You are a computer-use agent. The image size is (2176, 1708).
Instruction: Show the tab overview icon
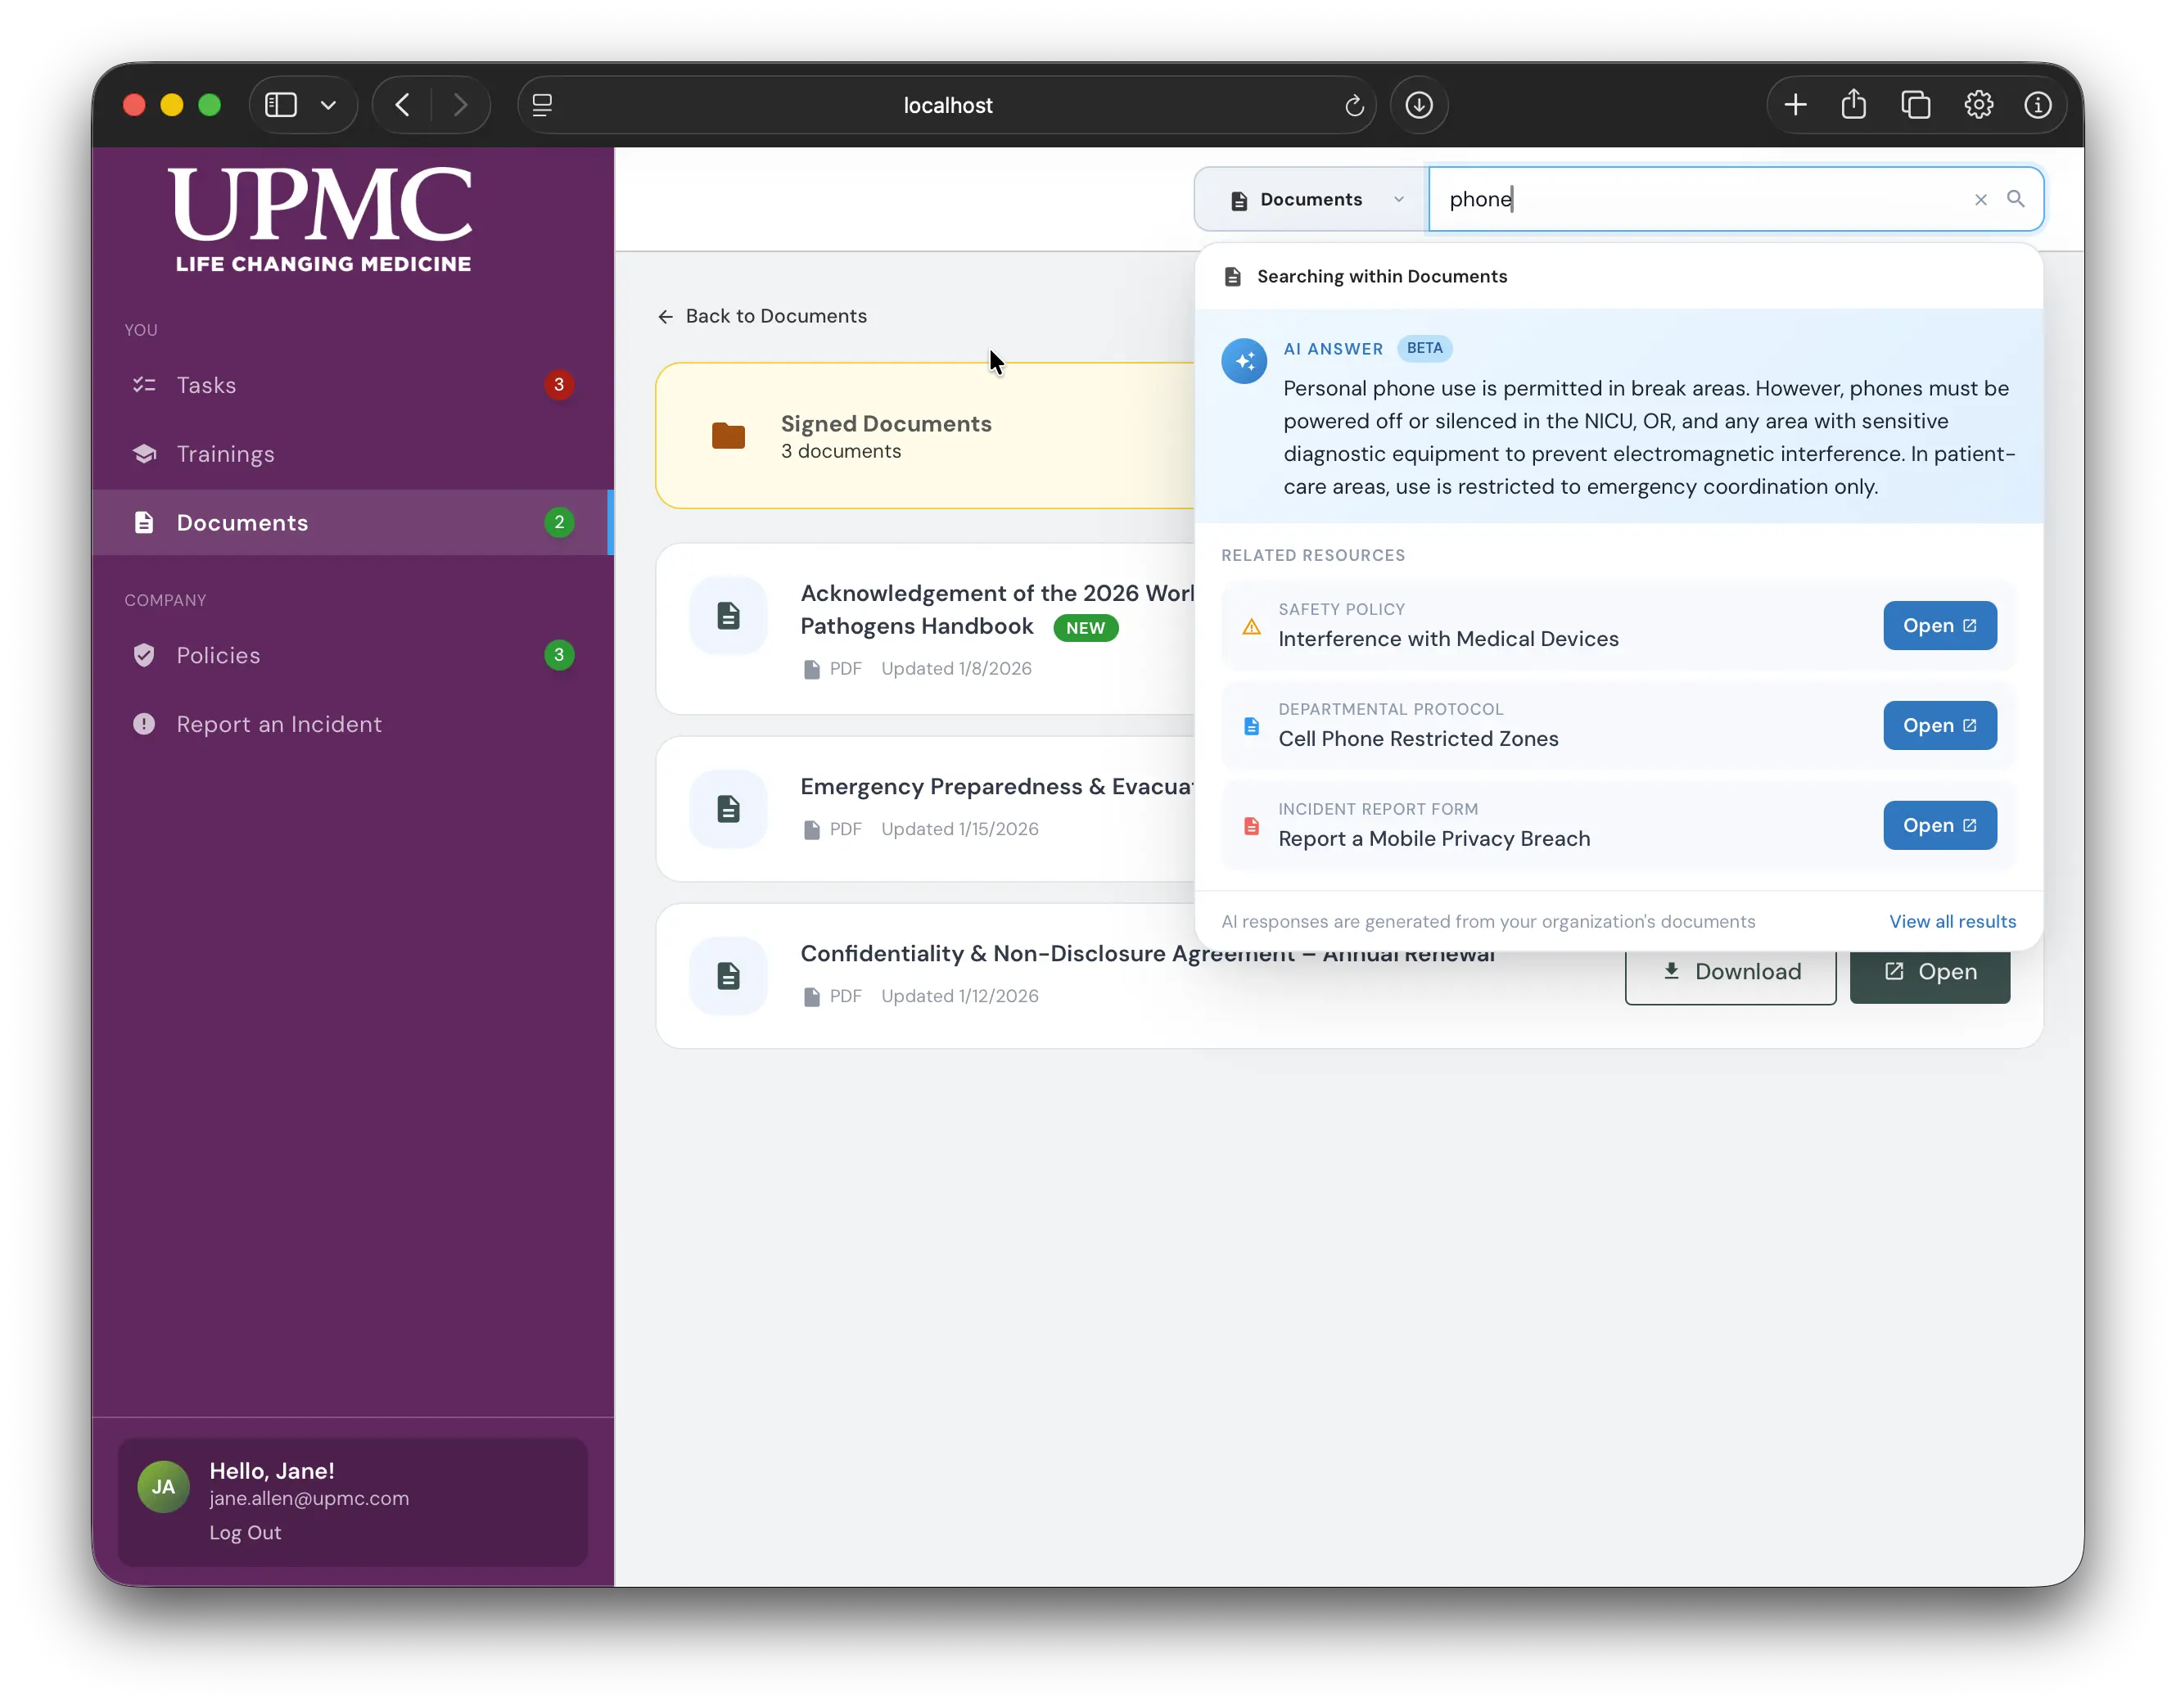pos(1916,105)
